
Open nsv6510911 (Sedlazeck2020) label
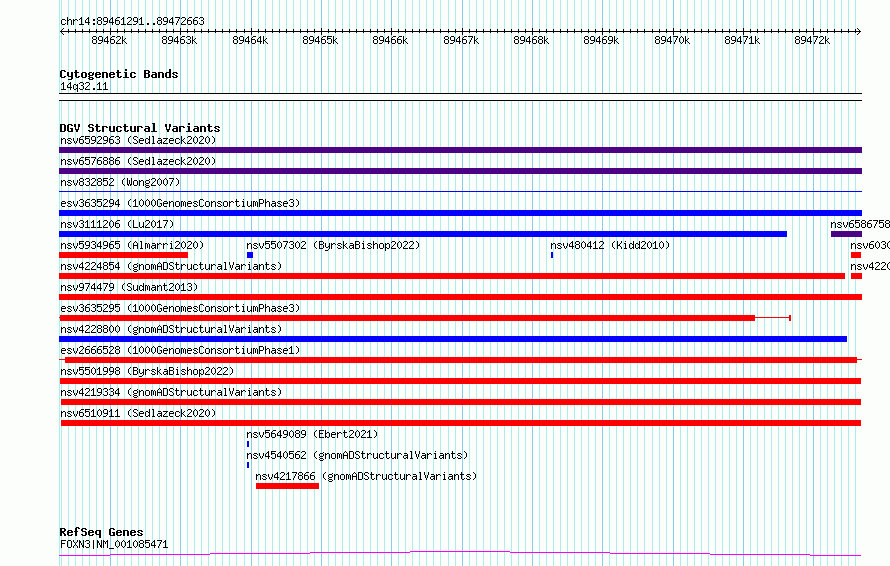138,413
